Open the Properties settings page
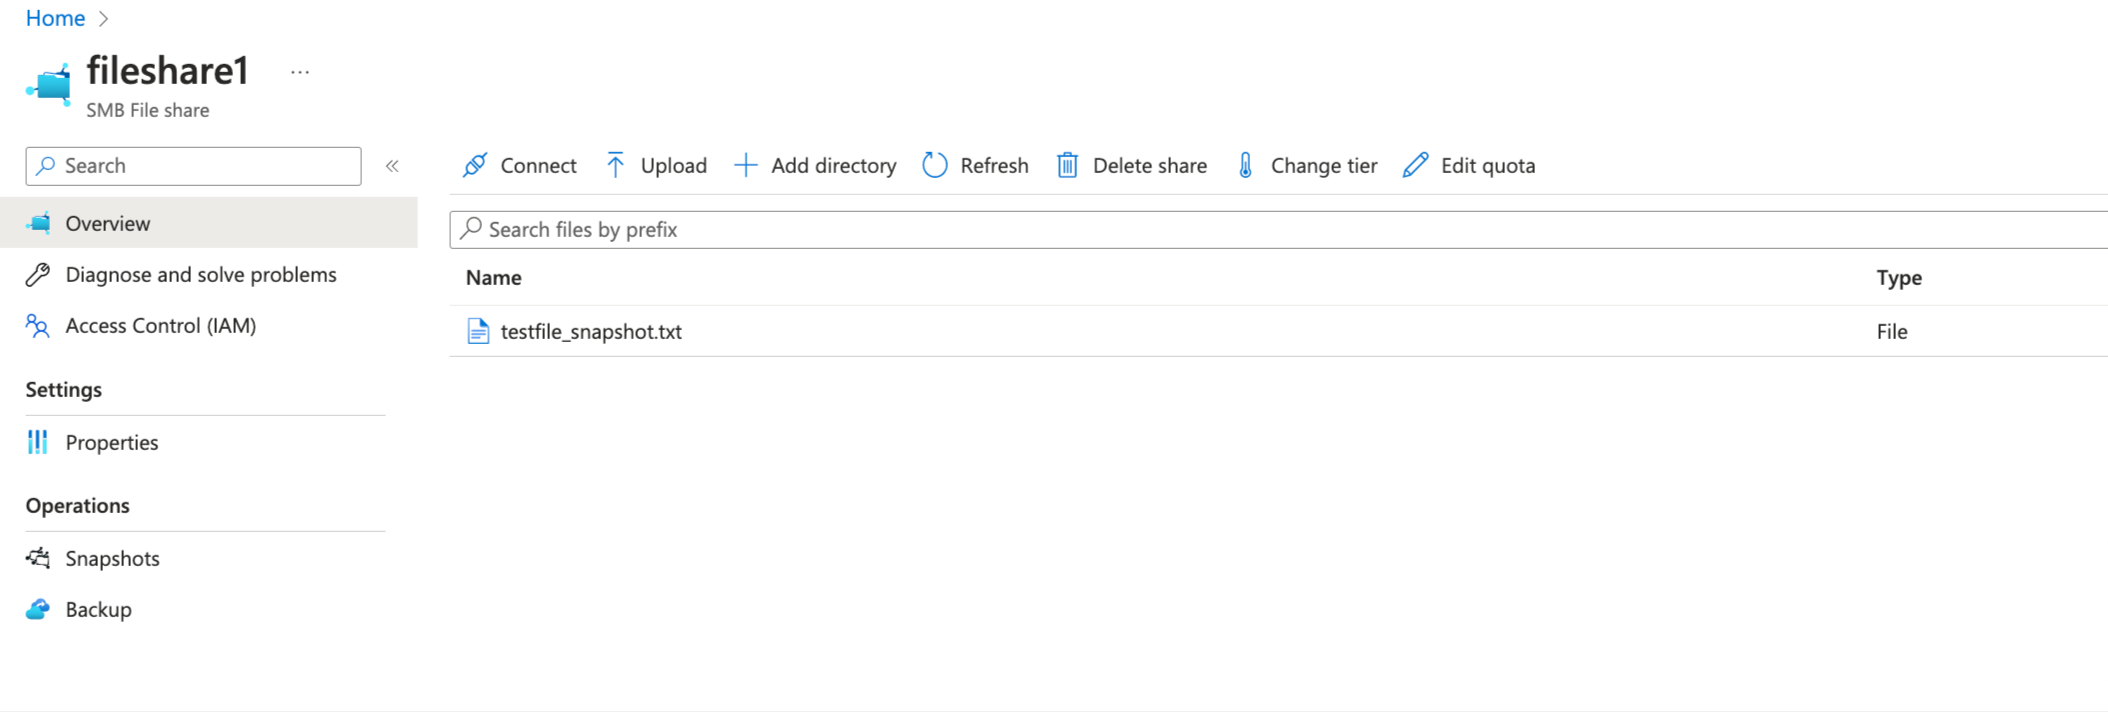Image resolution: width=2108 pixels, height=712 pixels. (209, 442)
